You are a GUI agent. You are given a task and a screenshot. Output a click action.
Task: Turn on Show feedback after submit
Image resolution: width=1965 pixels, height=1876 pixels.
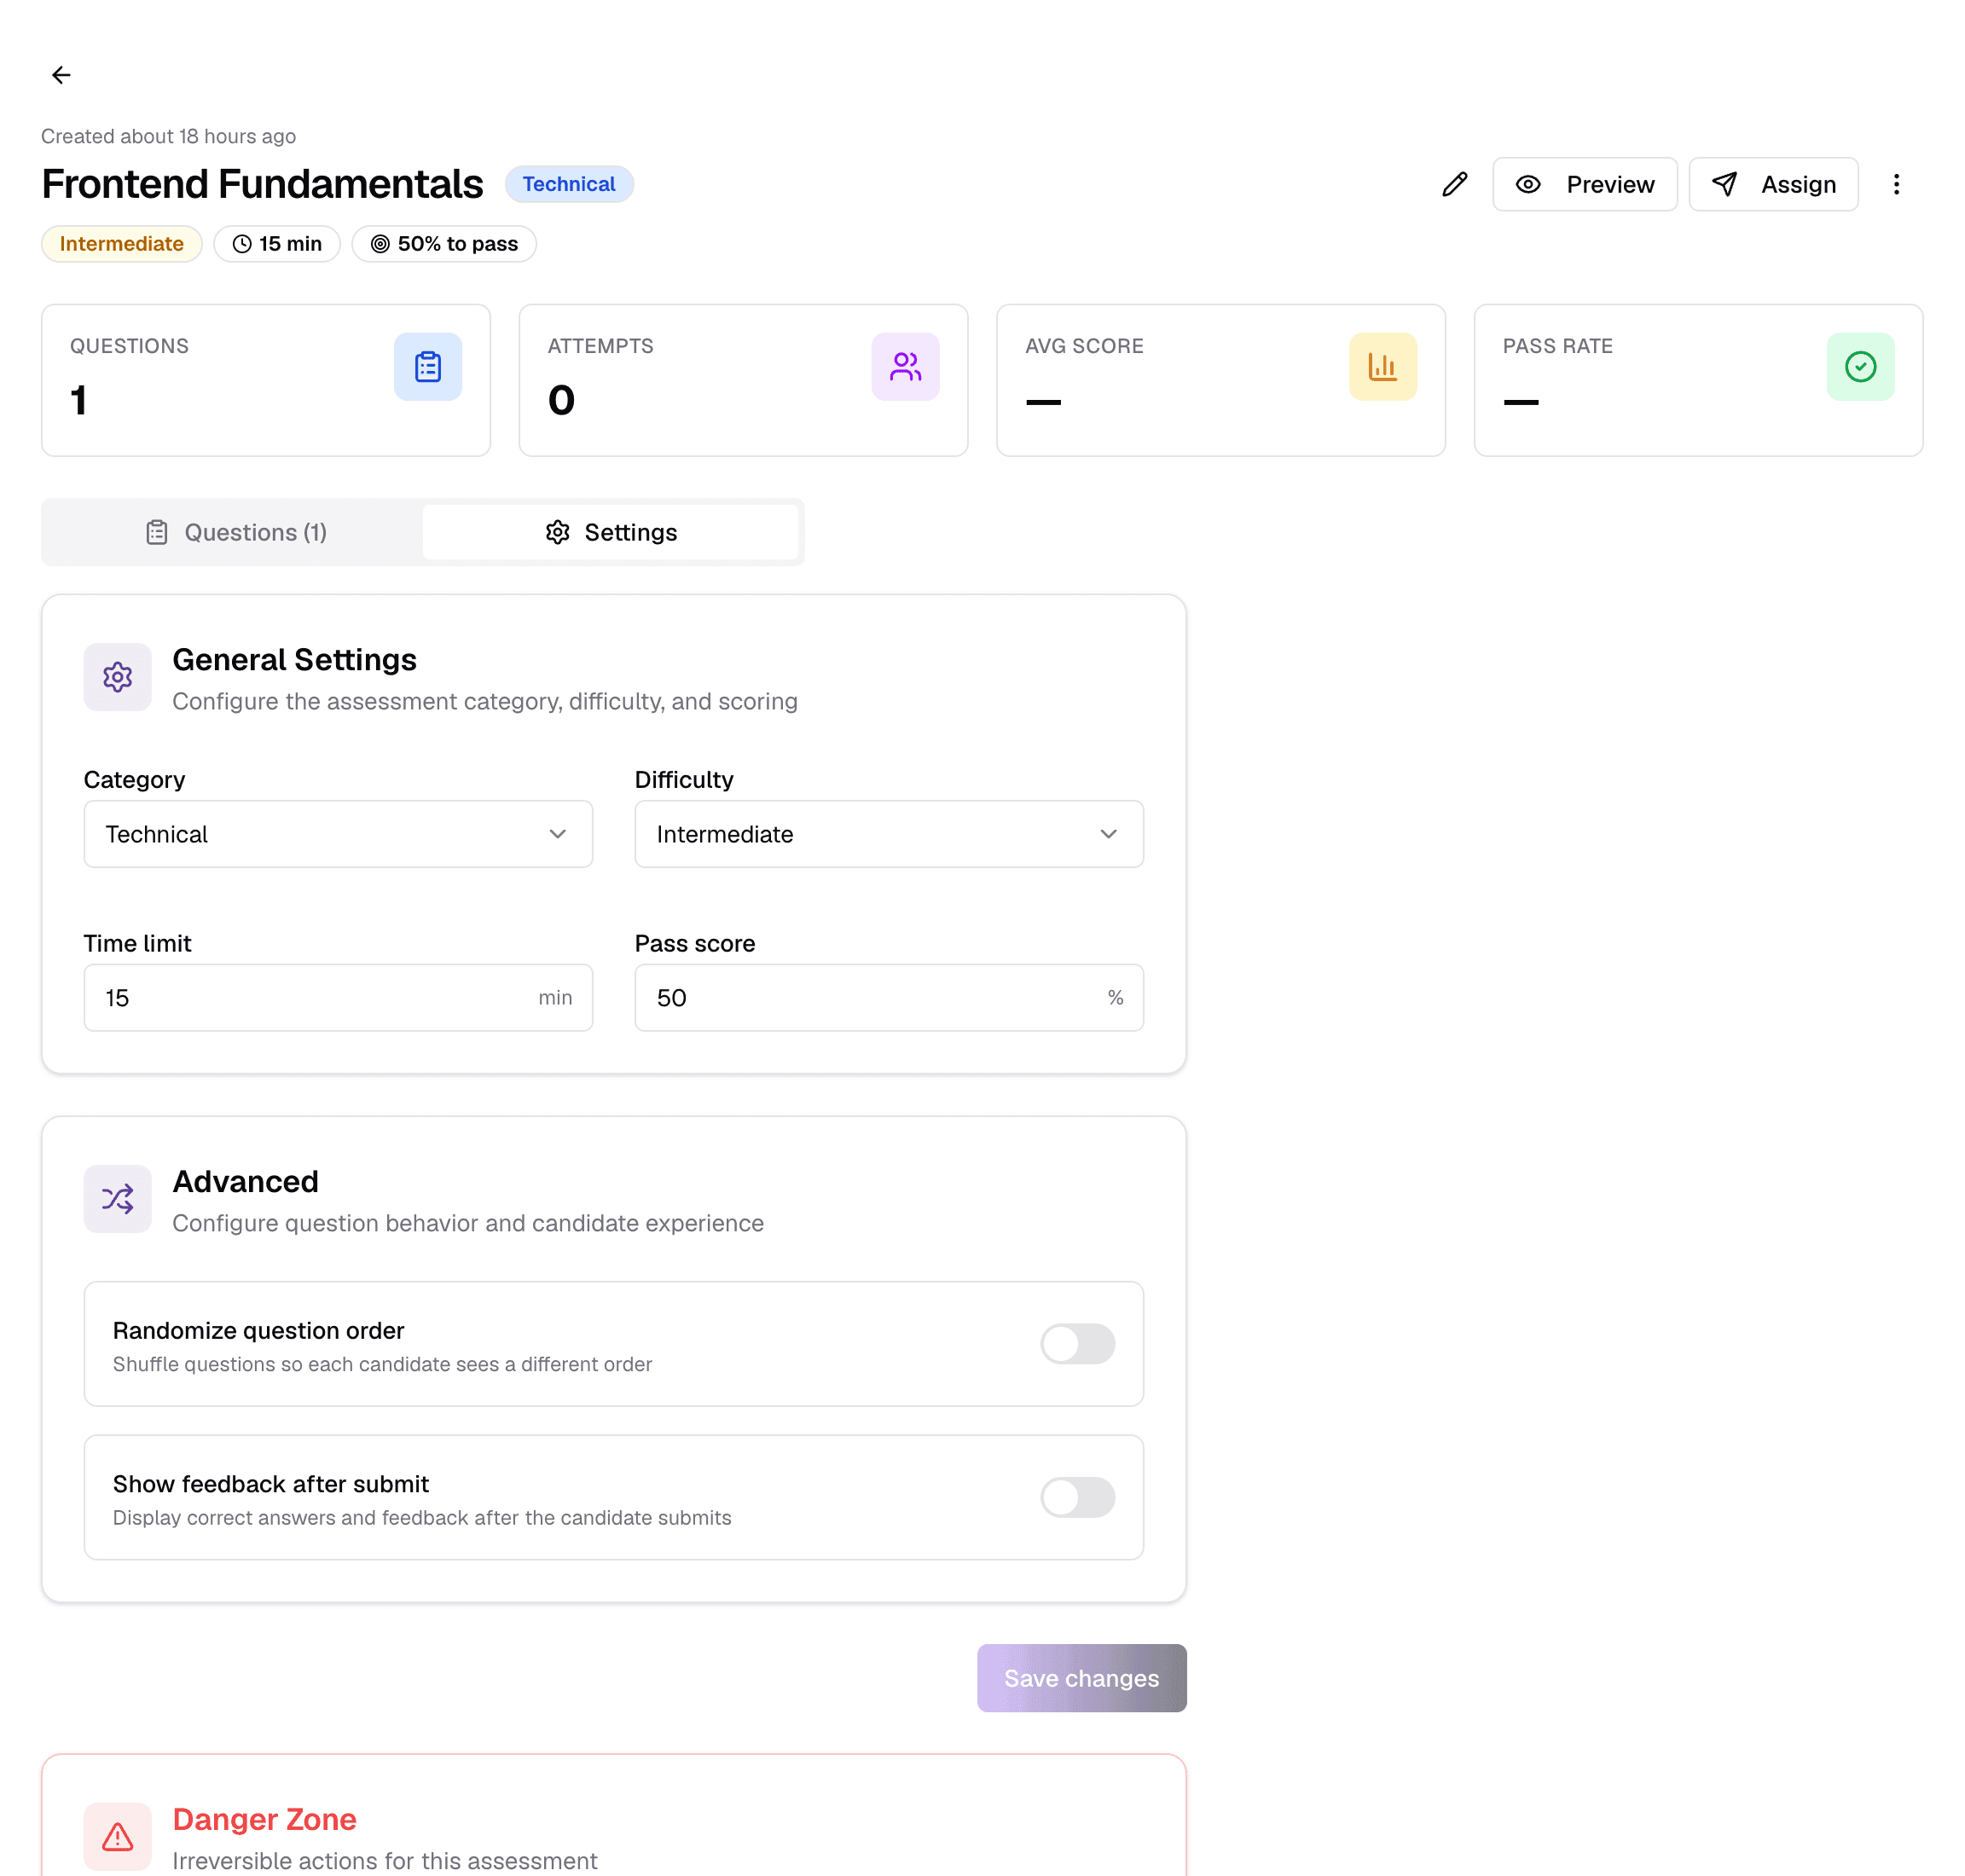pos(1077,1497)
